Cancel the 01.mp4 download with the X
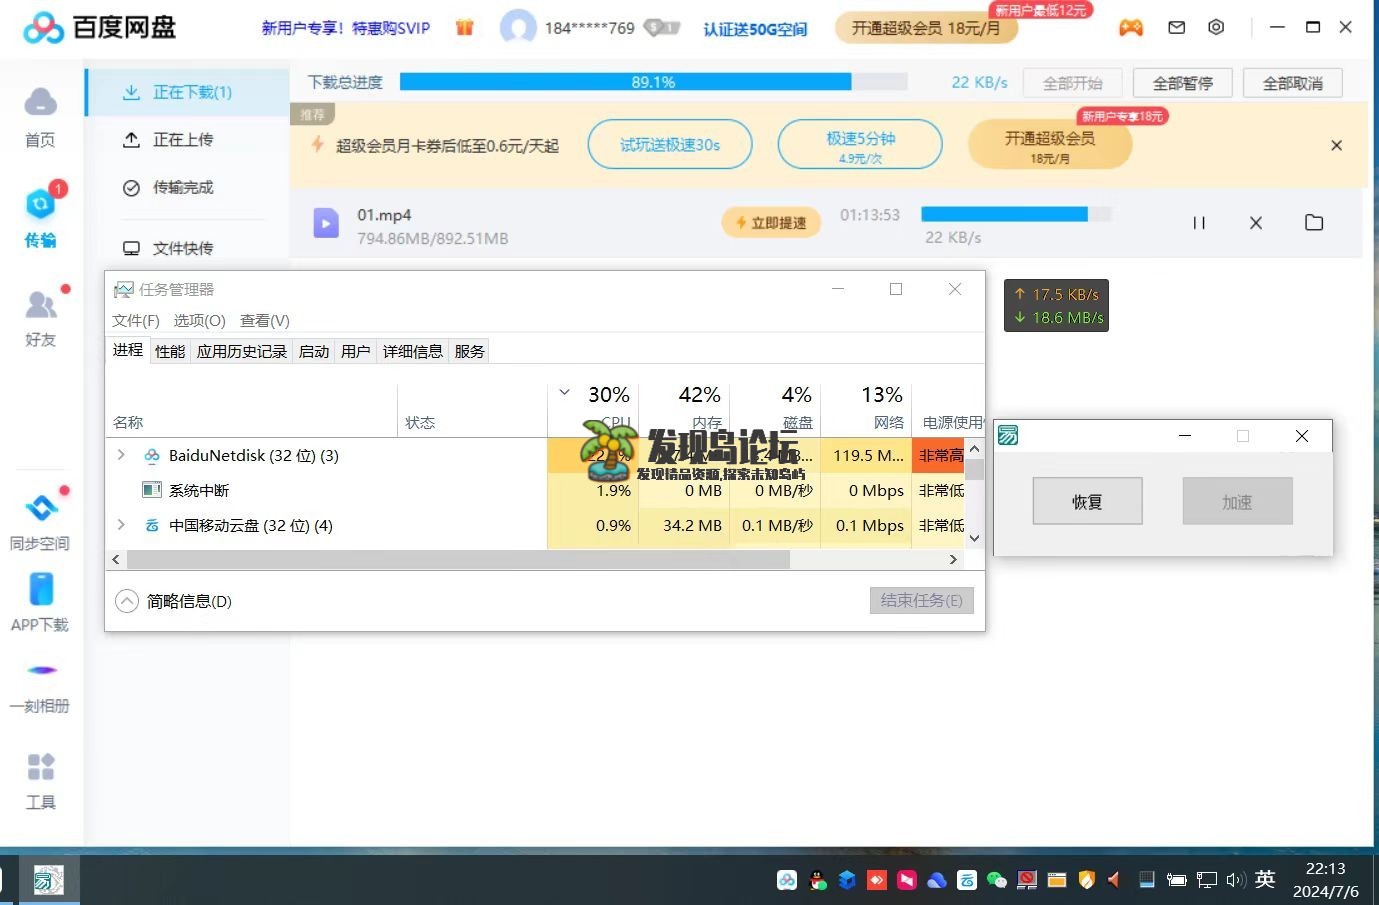 click(1256, 223)
